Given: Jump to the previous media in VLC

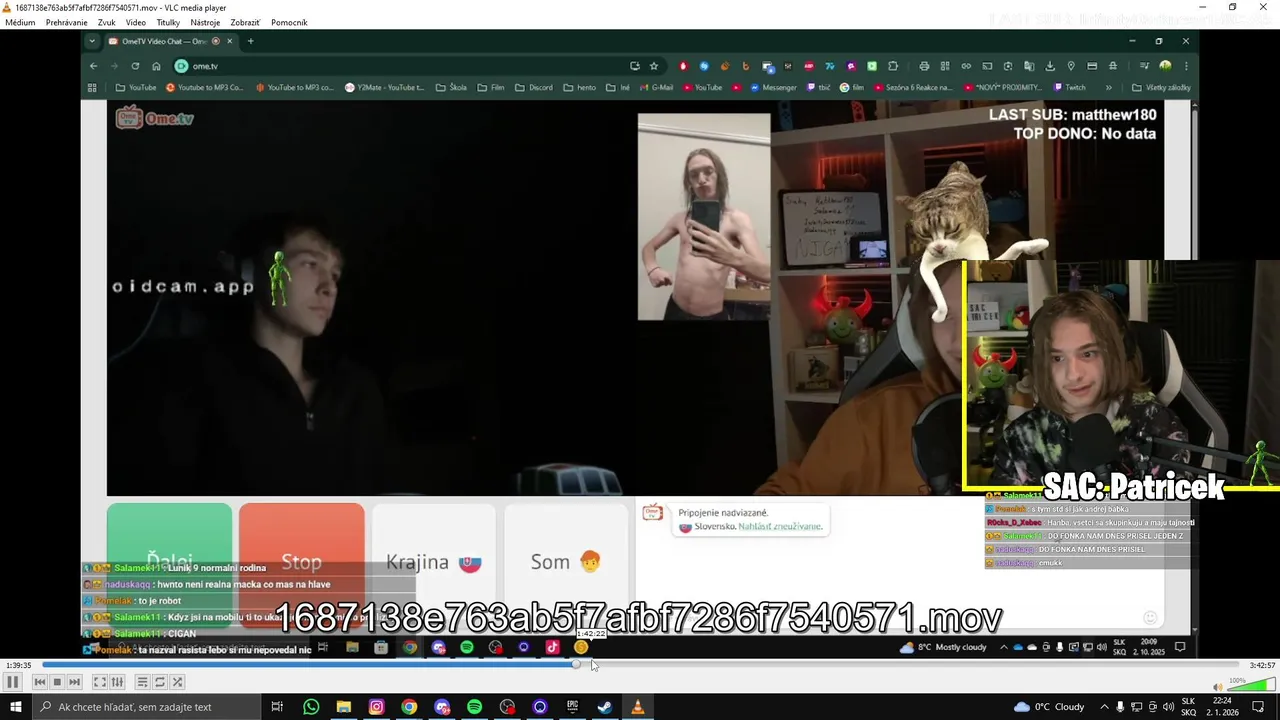Looking at the screenshot, I should (40, 682).
